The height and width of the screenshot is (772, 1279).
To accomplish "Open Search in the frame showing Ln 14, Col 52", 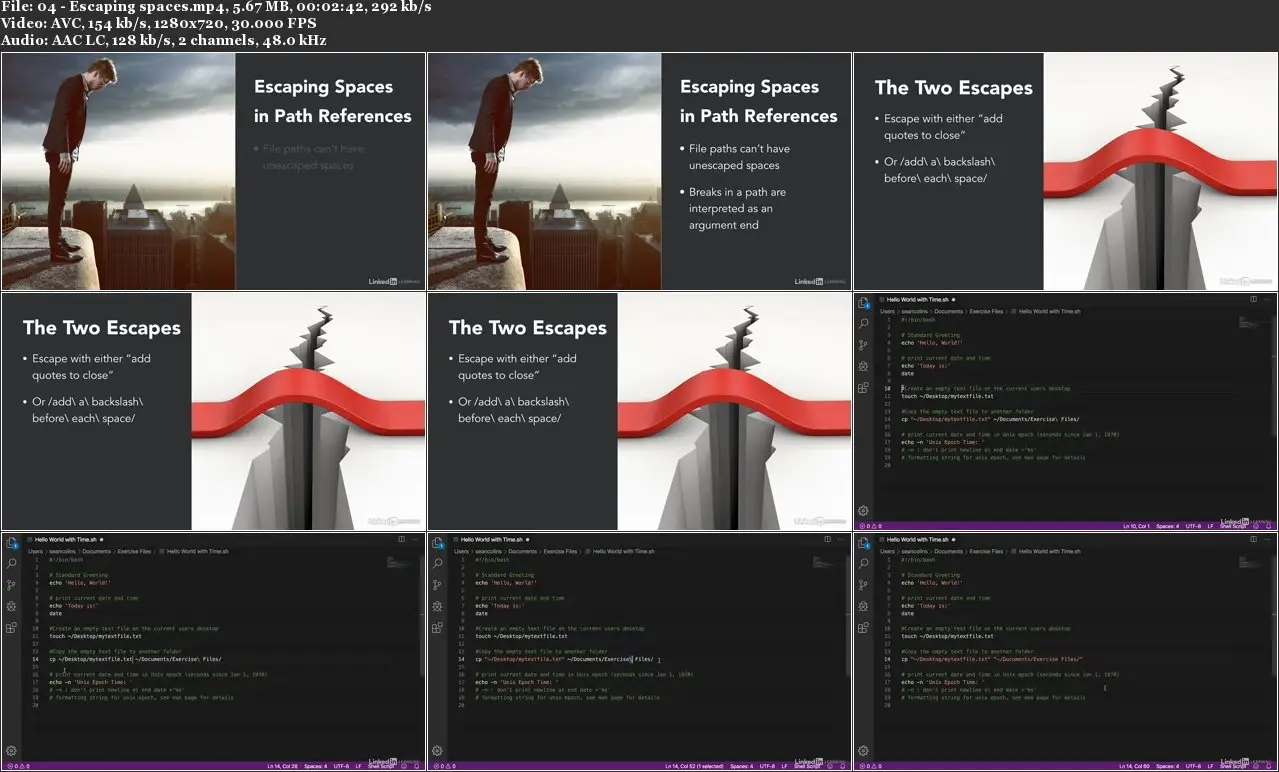I will click(437, 564).
